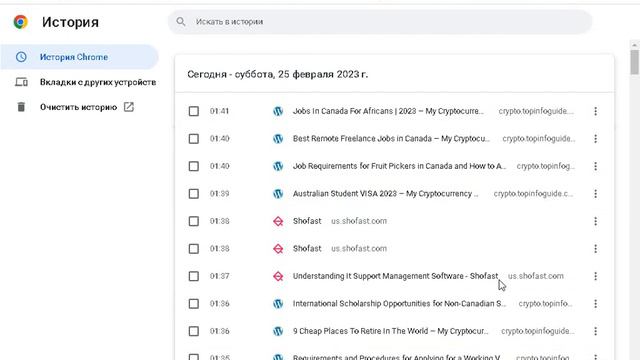
Task: Select the checkbox for Jobs In Canada For Africans
Action: click(x=194, y=111)
